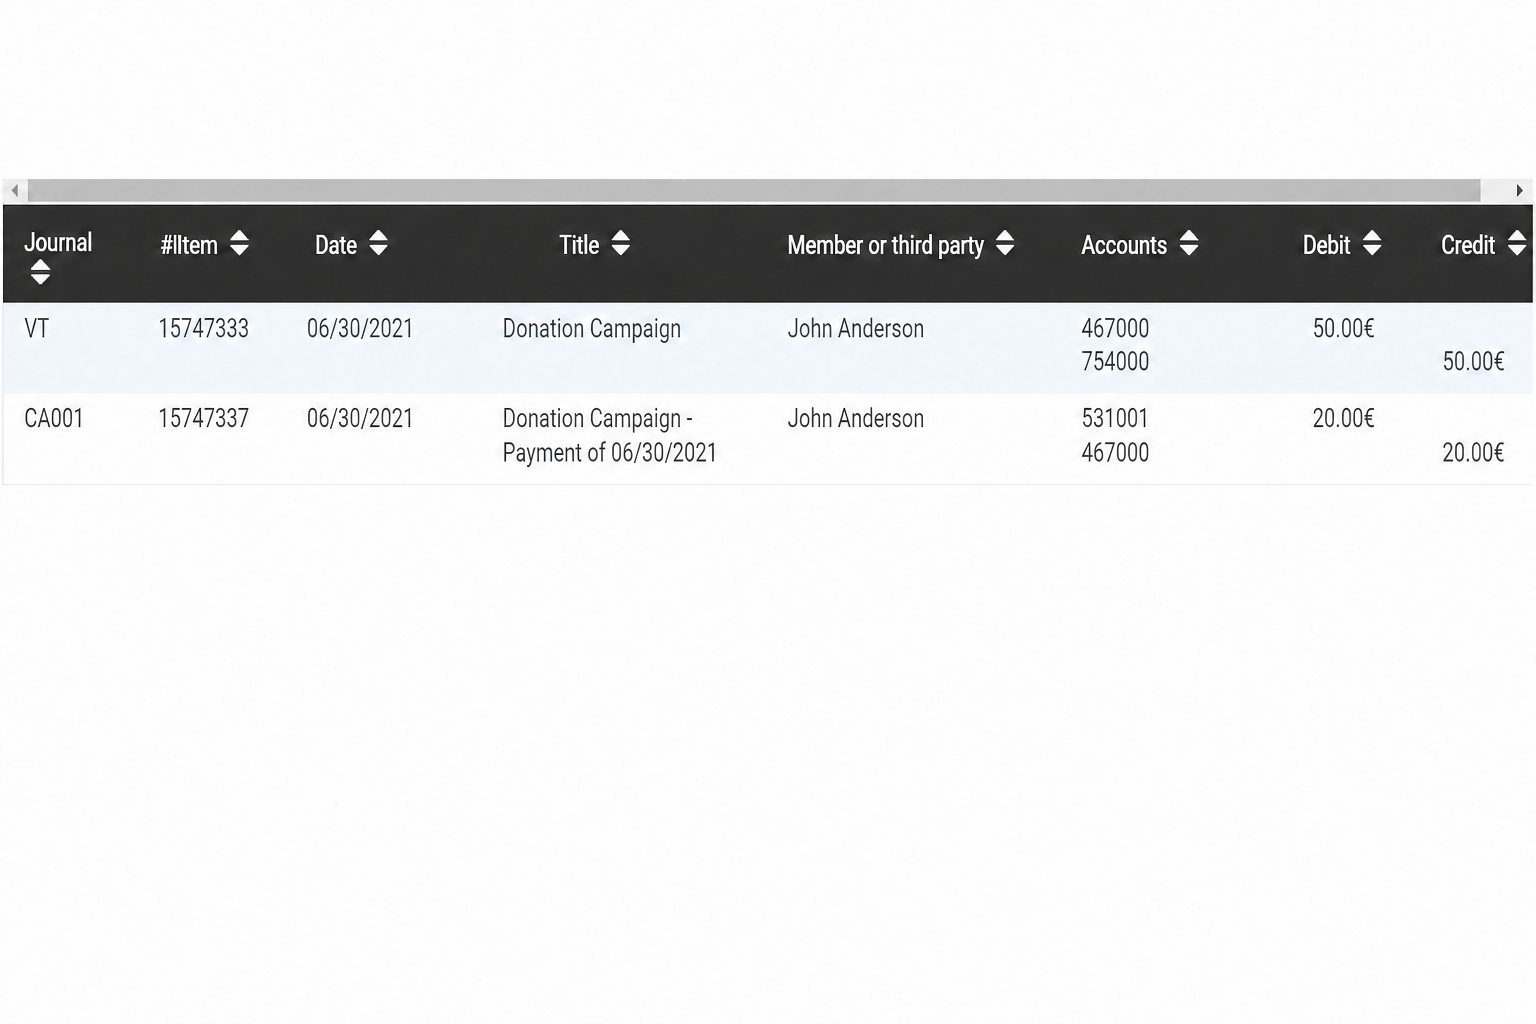This screenshot has height=1024, width=1536.
Task: Sort by Date using arrow icon
Action: [x=378, y=243]
